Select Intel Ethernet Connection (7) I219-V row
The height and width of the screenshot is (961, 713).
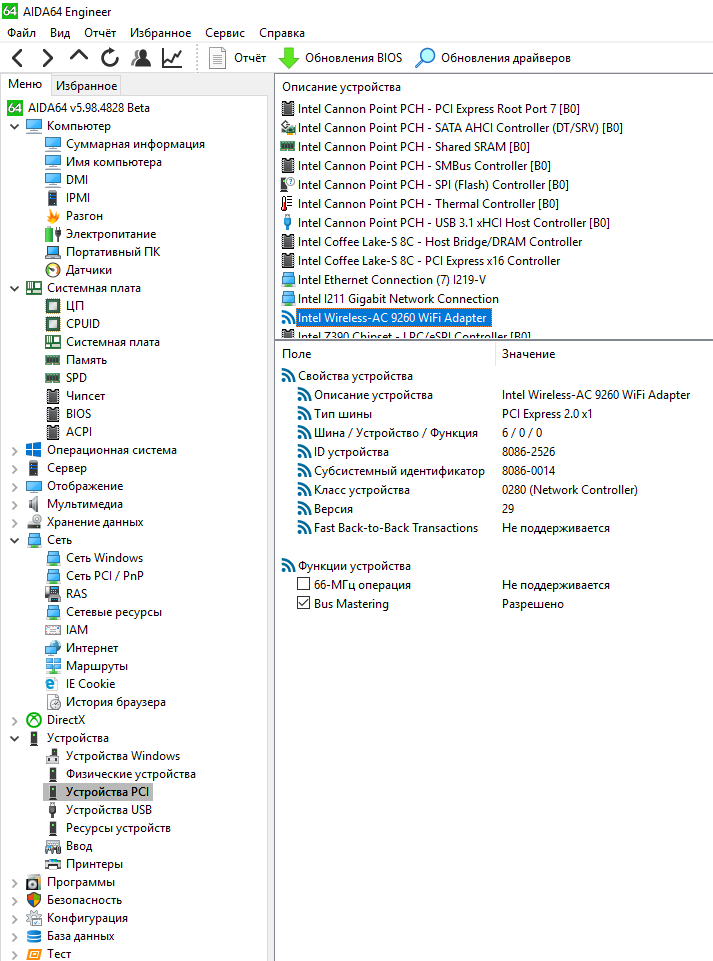coord(384,279)
